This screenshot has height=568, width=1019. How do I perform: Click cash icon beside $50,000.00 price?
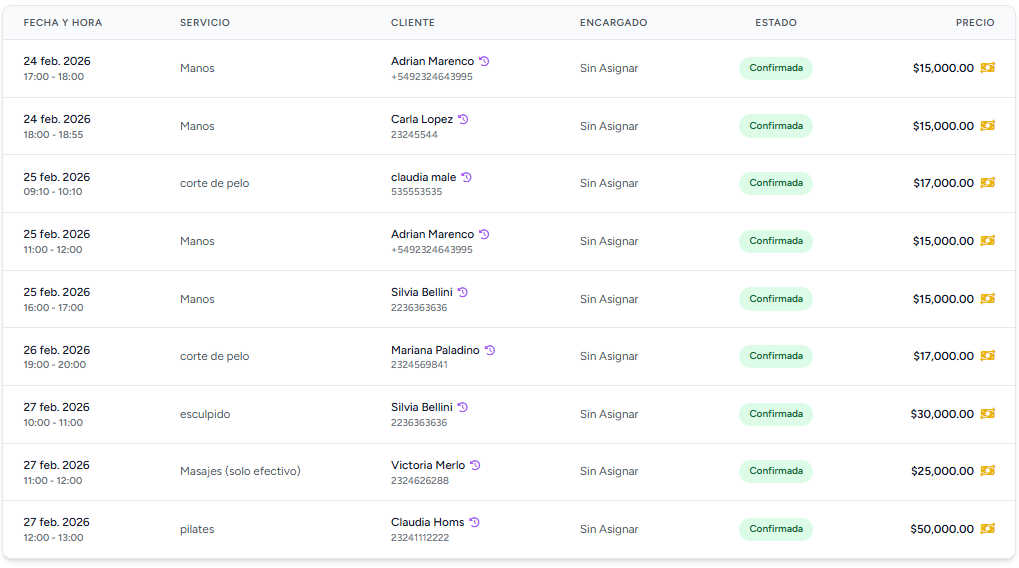pos(987,529)
